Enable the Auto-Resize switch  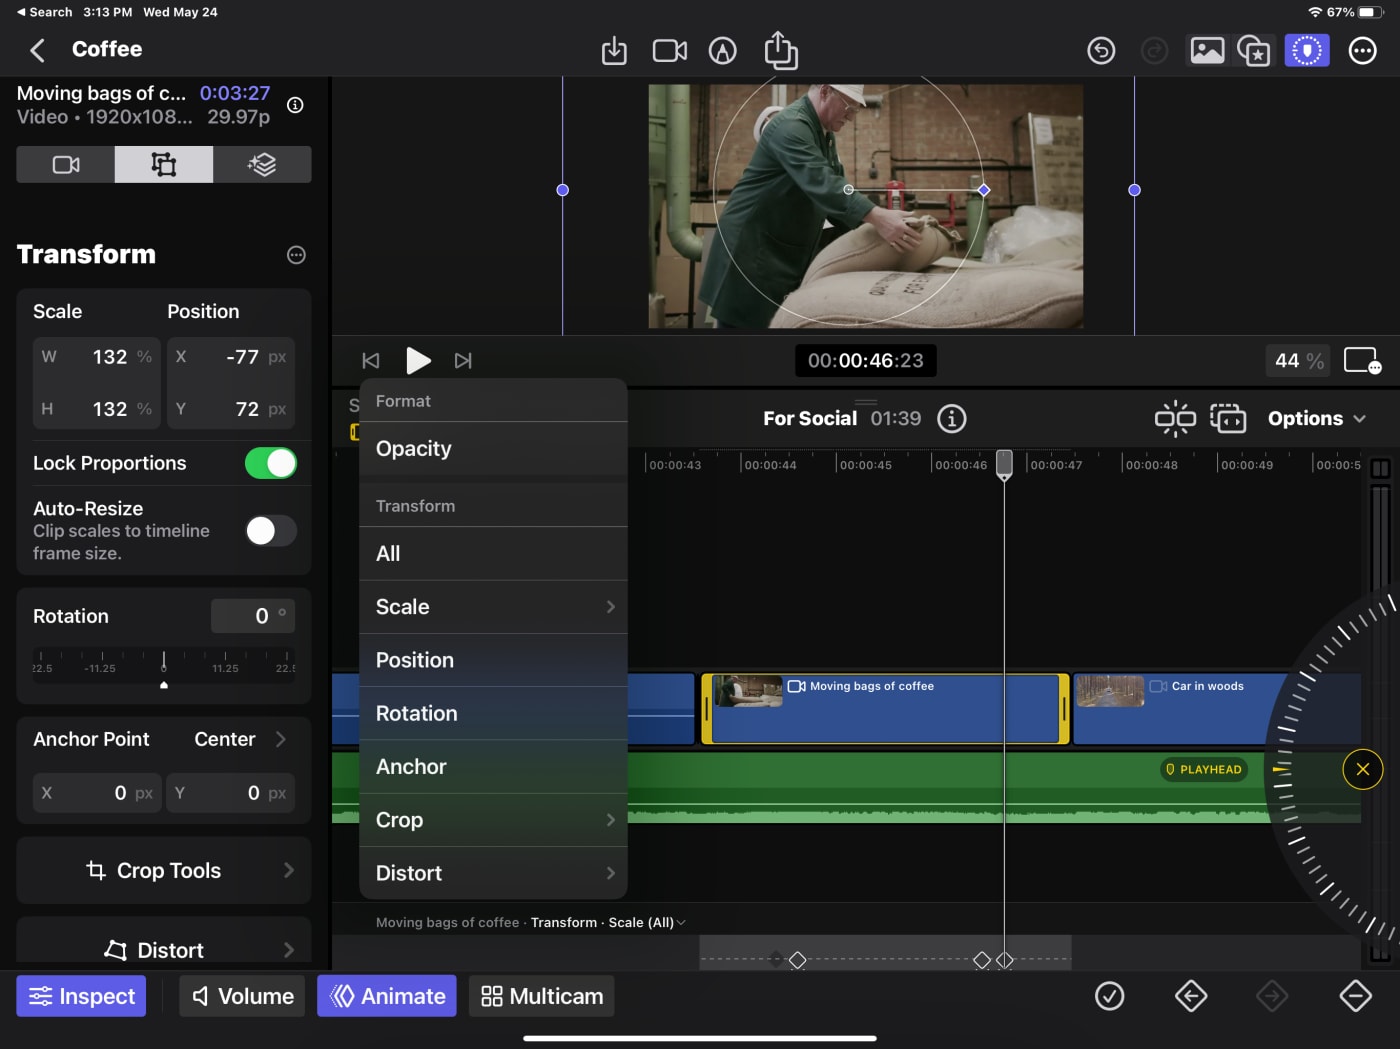pos(271,531)
